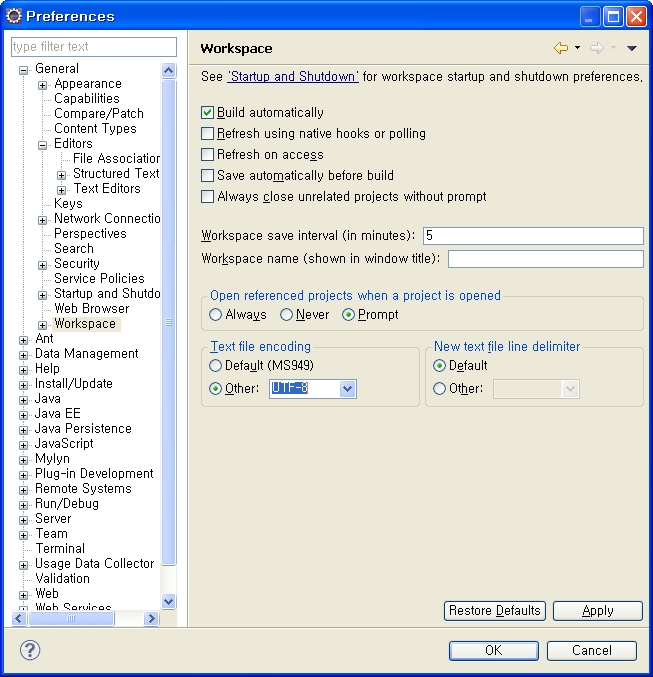Image resolution: width=653 pixels, height=677 pixels.
Task: Click the Eclipse icon in title bar
Action: (13, 16)
